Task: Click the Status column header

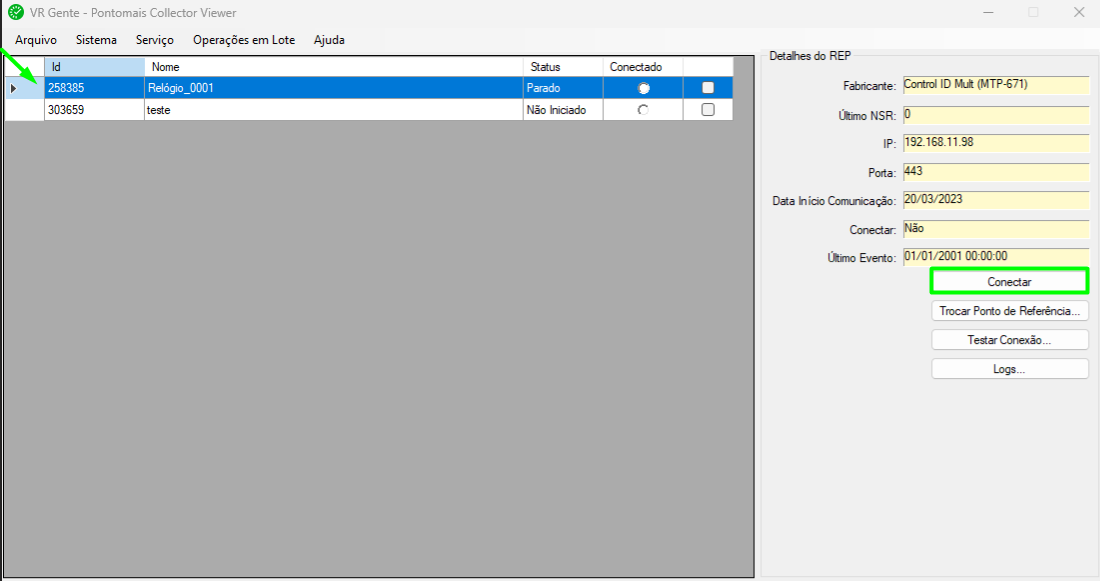Action: click(562, 67)
